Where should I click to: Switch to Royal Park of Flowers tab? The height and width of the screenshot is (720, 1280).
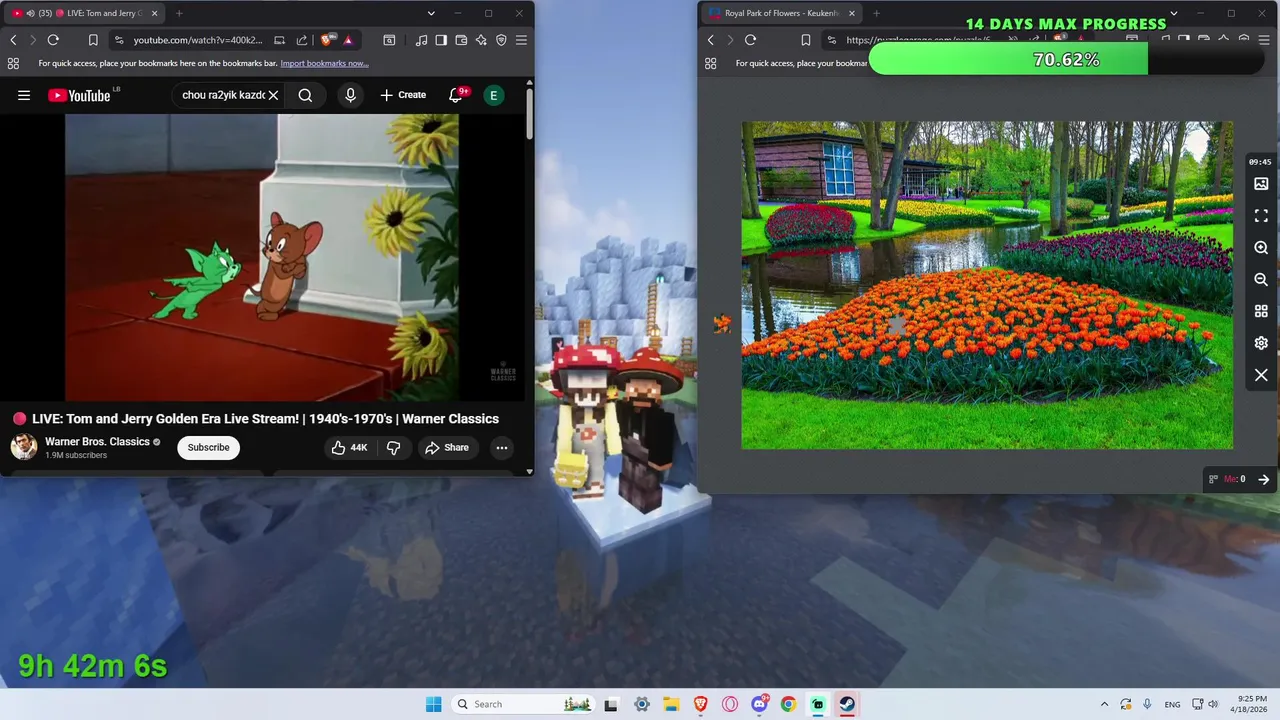click(781, 13)
